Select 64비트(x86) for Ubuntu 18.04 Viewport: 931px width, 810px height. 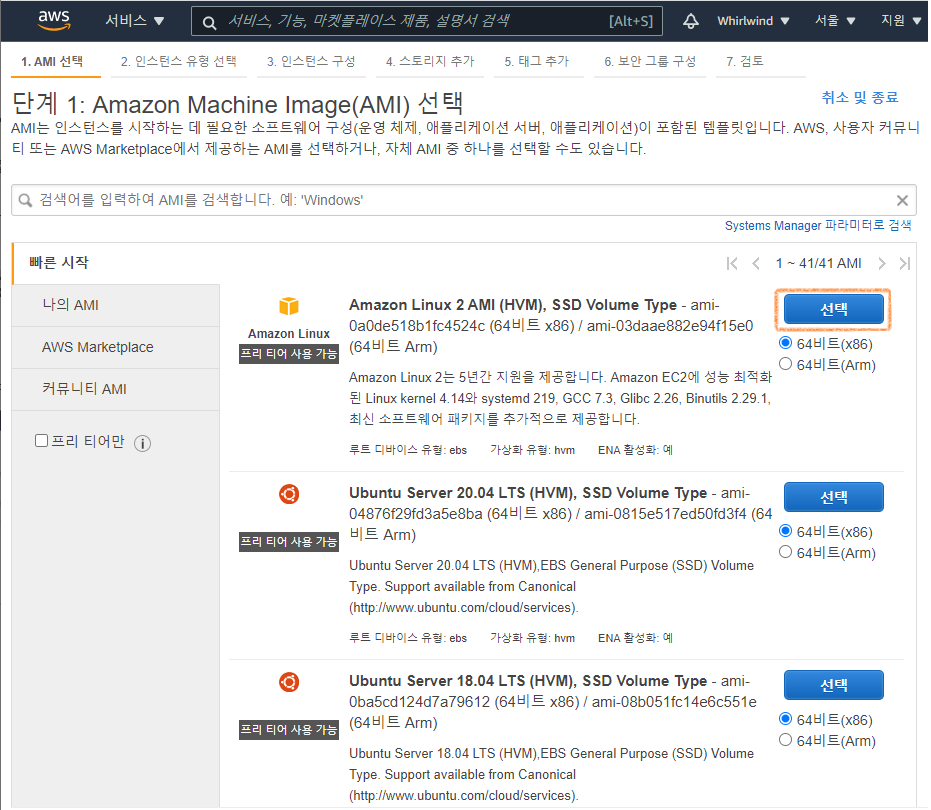tap(786, 719)
